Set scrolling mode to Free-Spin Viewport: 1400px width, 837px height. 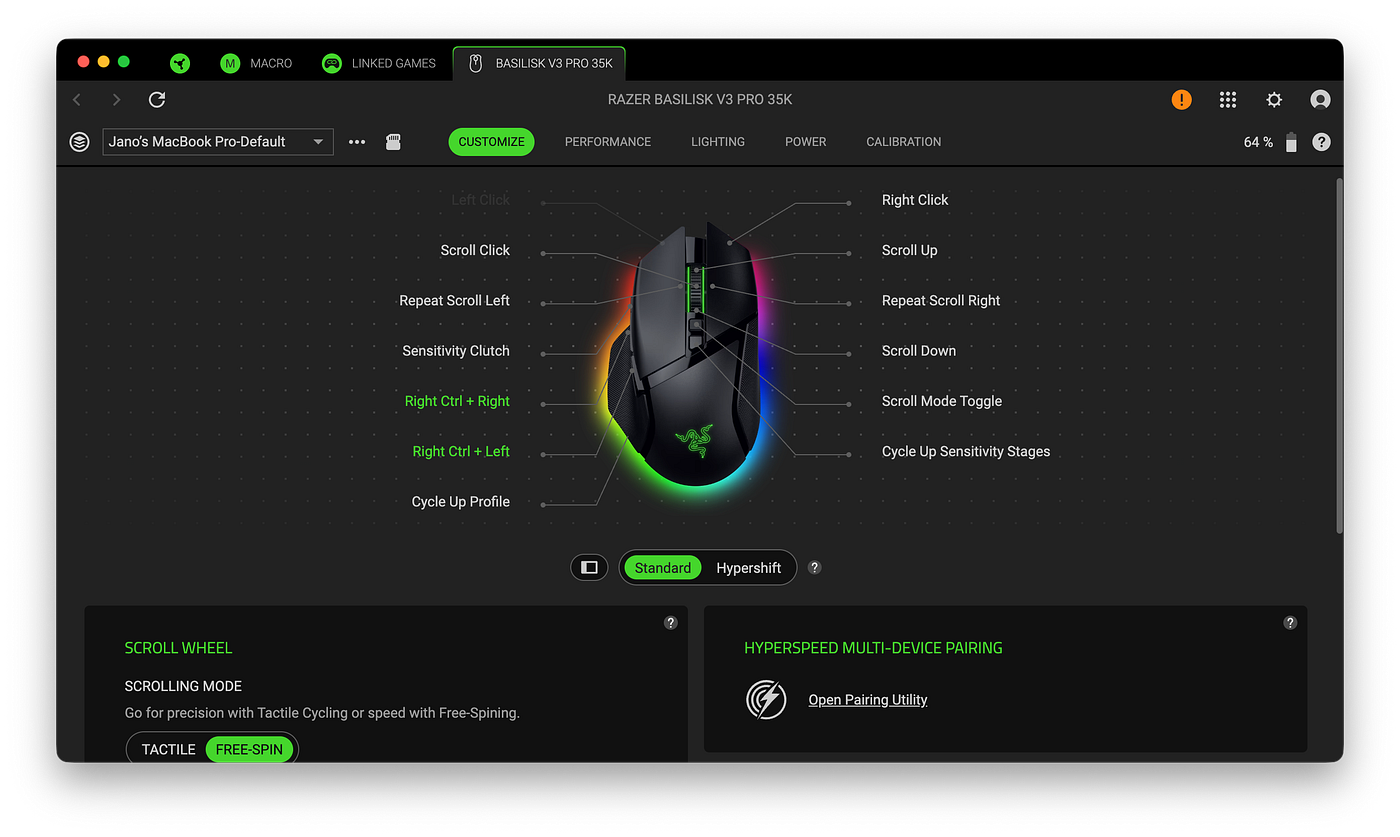[x=249, y=749]
